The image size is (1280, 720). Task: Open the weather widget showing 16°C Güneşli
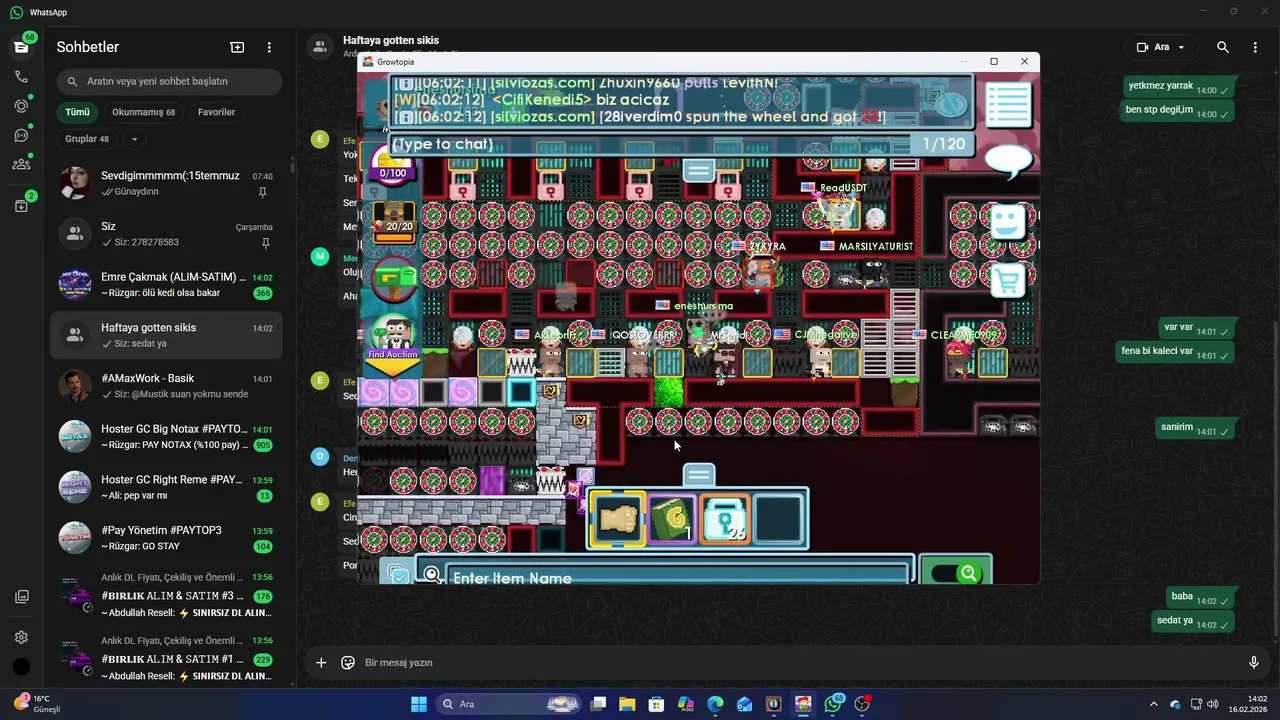[37, 704]
